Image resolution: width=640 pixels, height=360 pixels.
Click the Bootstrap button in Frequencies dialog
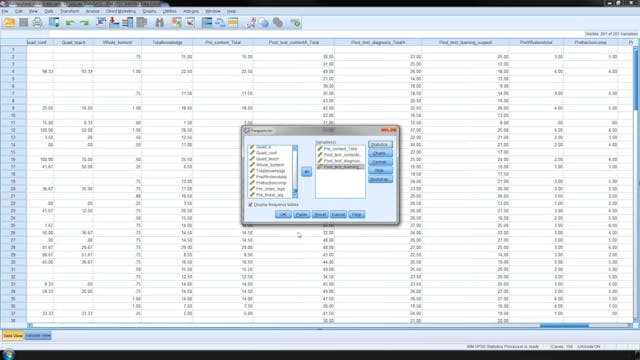coord(380,180)
